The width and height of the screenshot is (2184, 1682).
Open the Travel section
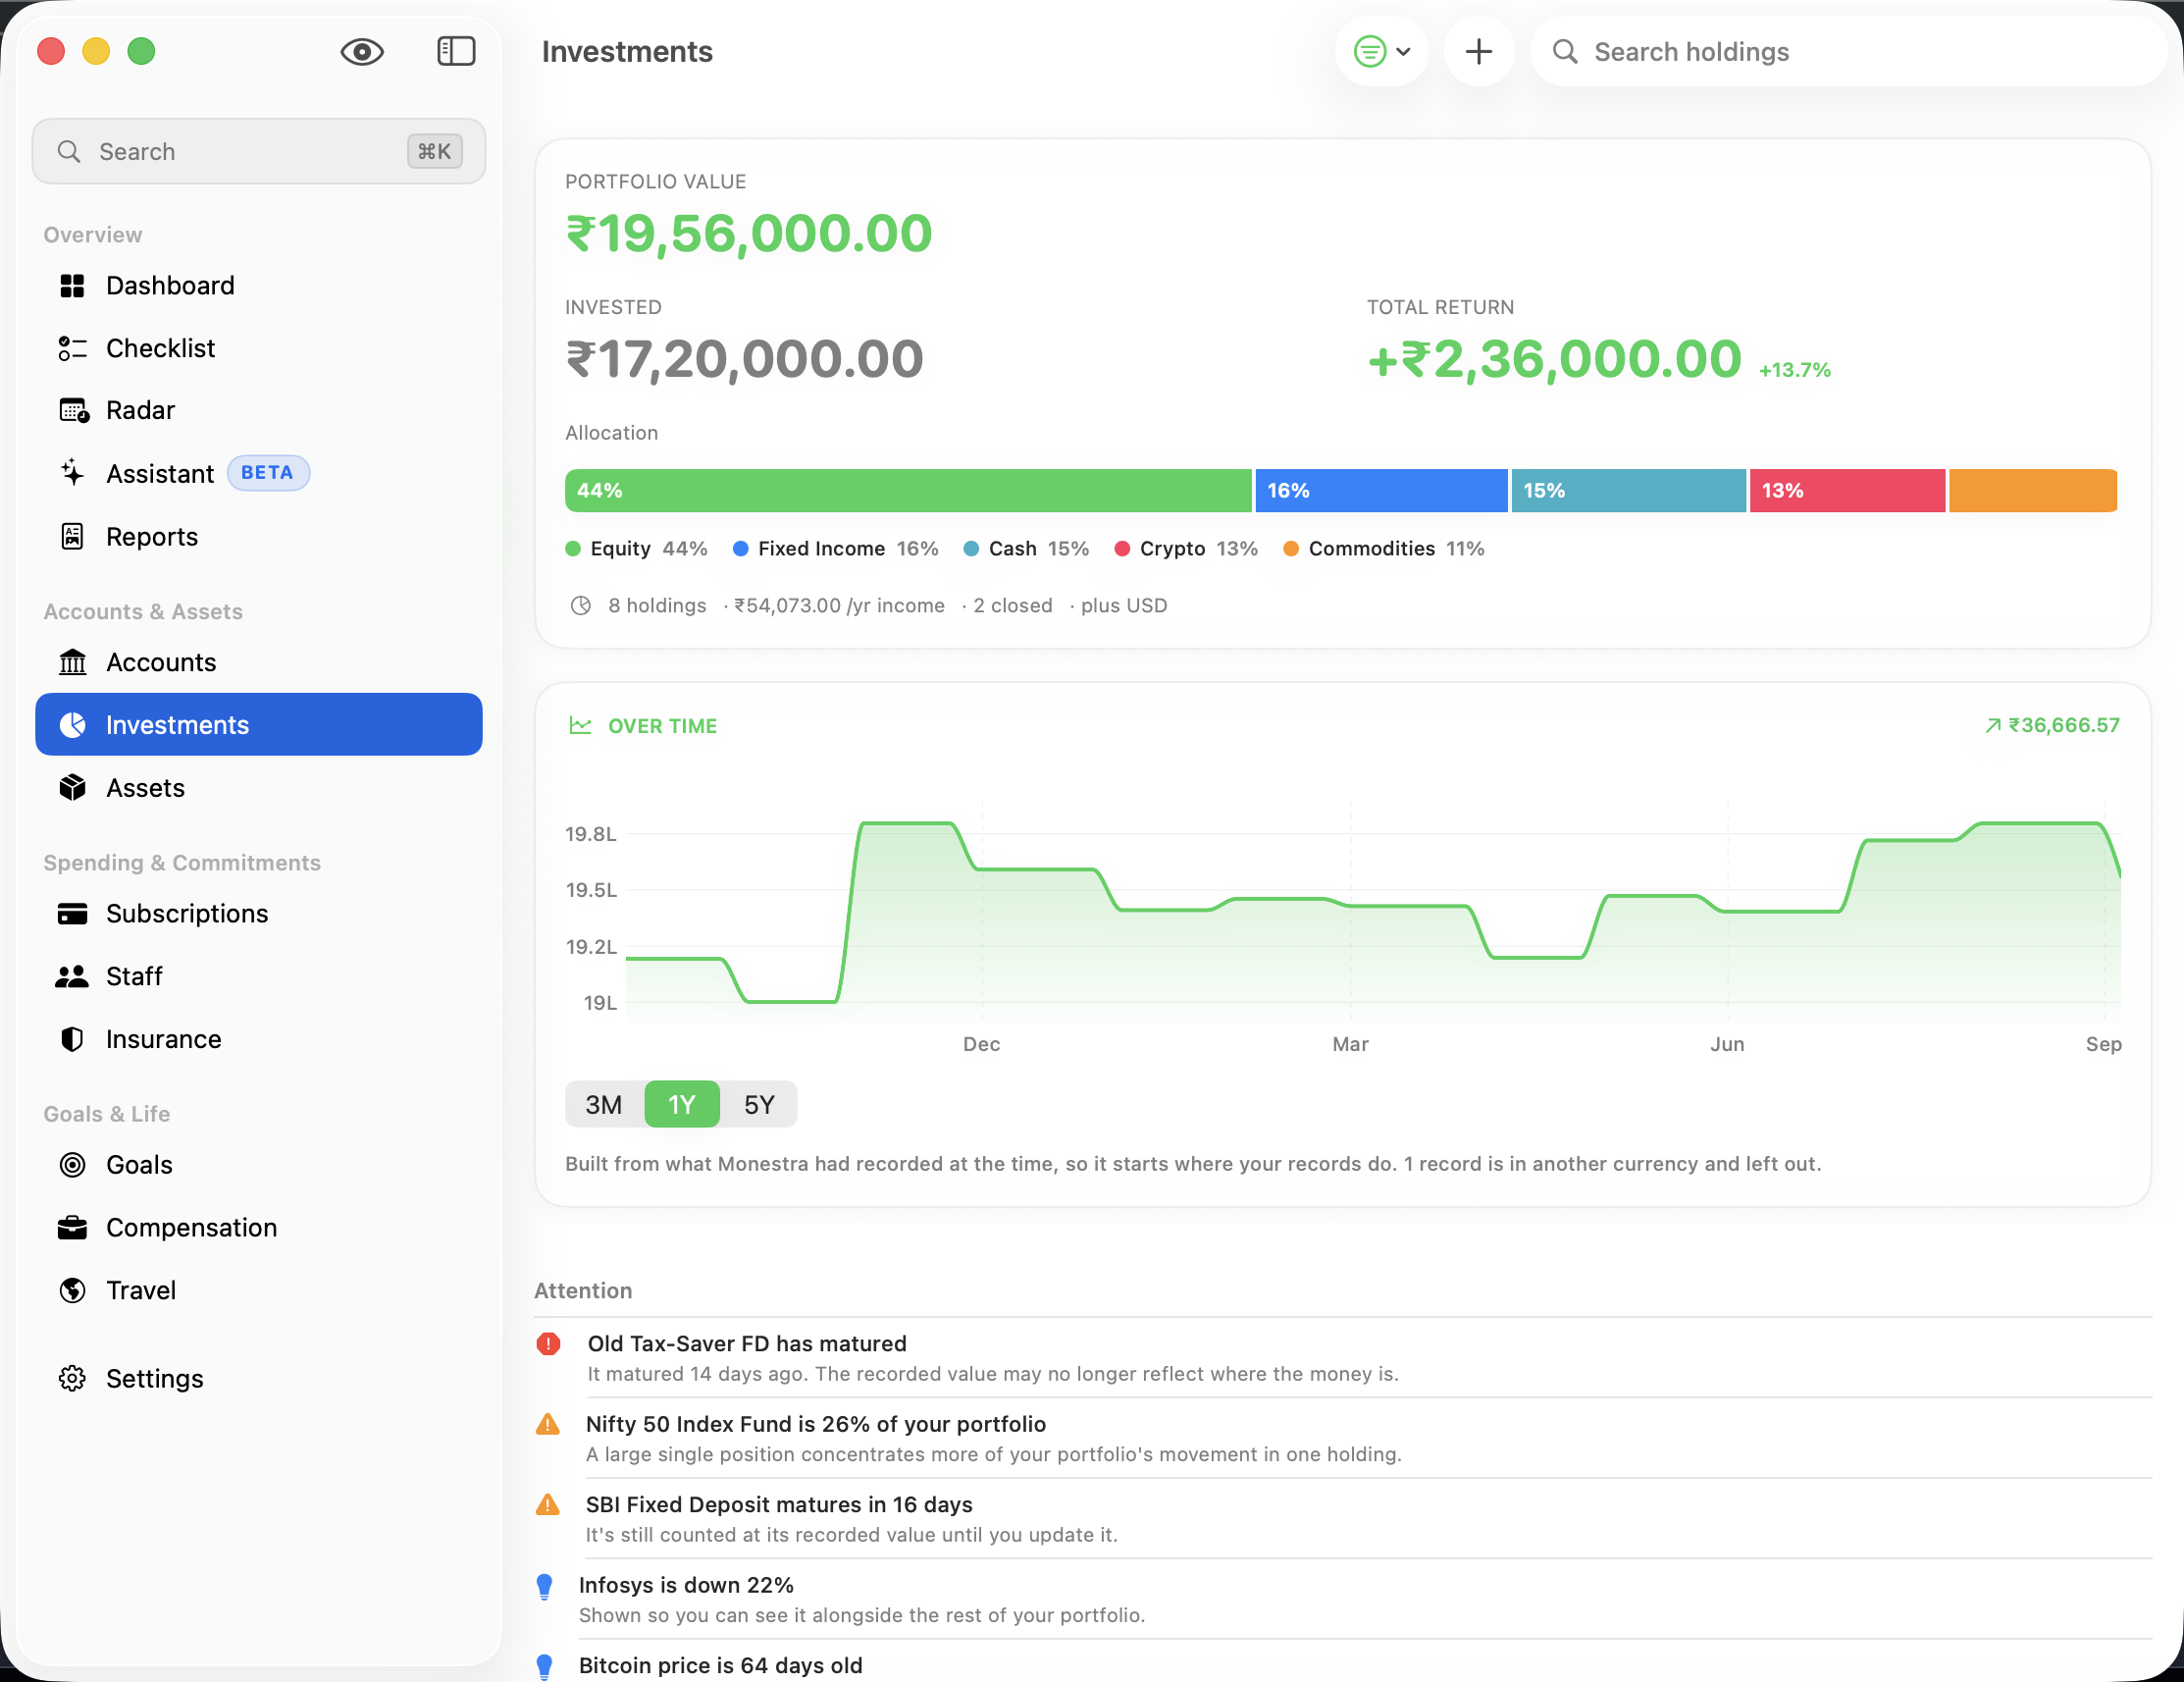259,1291
